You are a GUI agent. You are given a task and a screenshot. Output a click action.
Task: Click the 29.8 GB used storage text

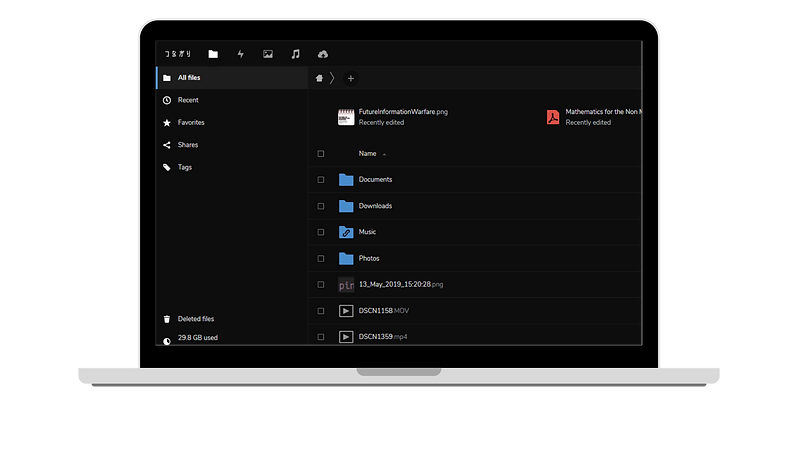click(198, 338)
